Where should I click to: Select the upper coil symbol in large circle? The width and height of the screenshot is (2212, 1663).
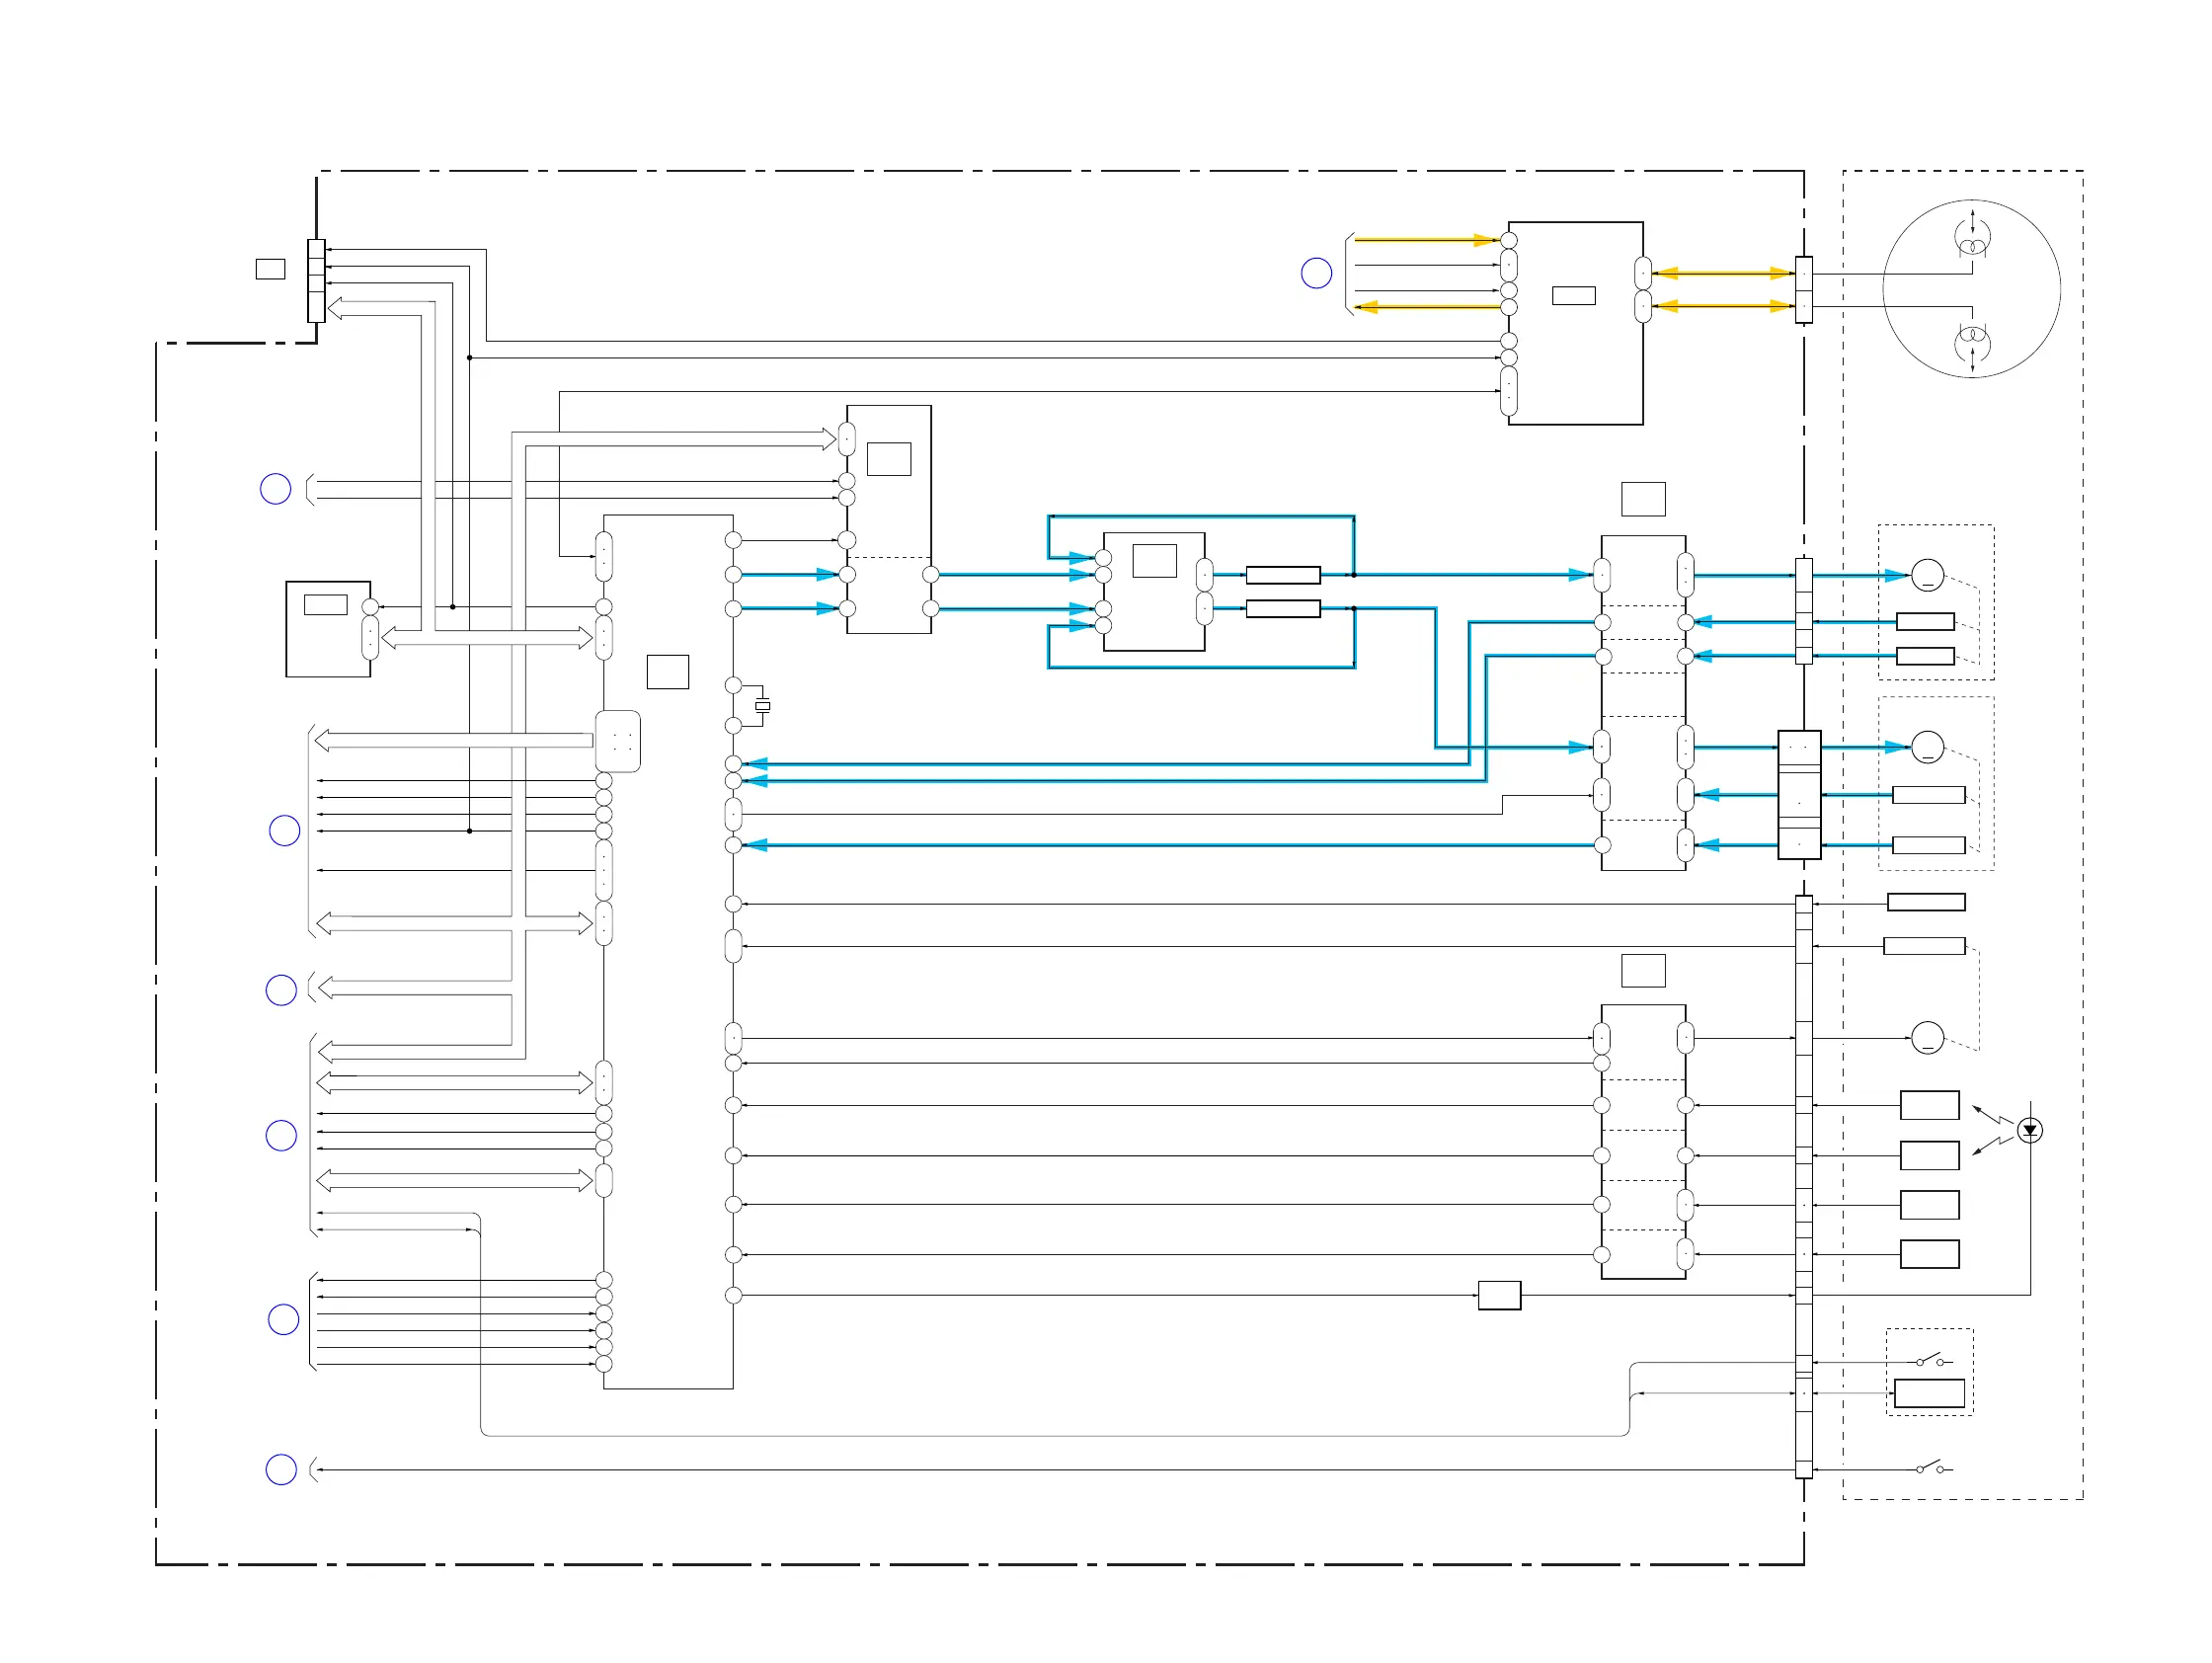1971,240
